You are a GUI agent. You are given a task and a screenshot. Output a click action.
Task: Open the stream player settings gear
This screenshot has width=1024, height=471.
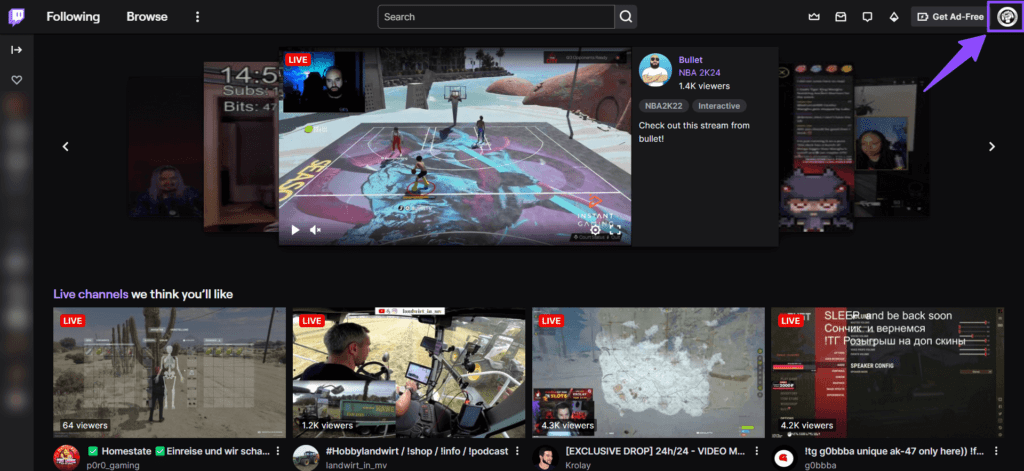(595, 229)
